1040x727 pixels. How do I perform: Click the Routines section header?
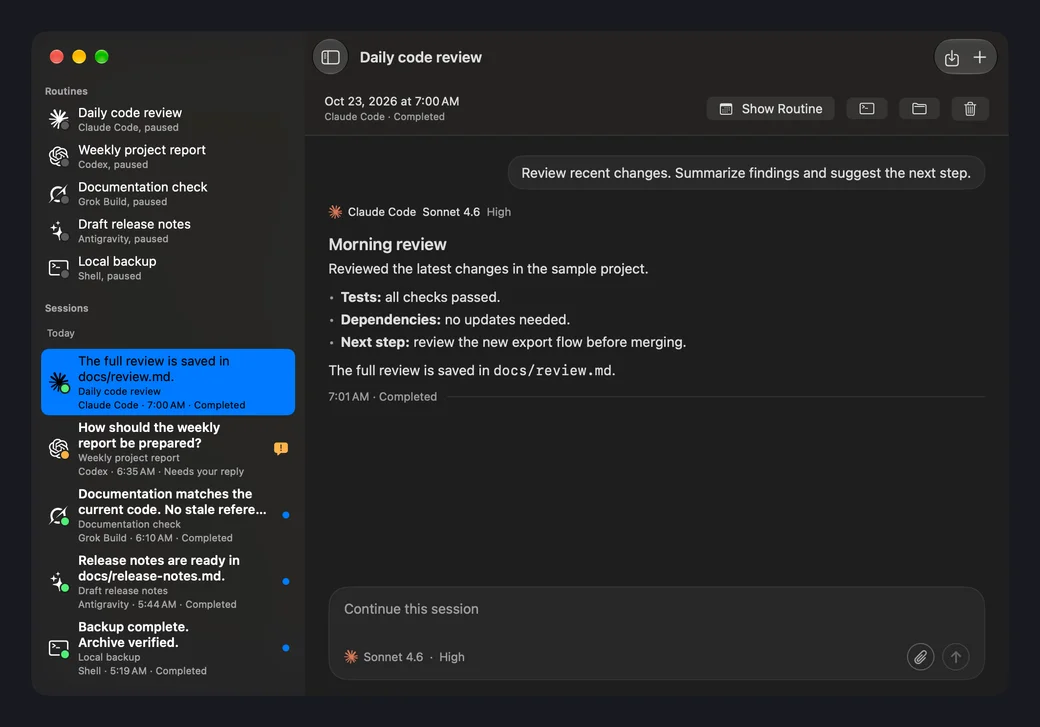[66, 91]
